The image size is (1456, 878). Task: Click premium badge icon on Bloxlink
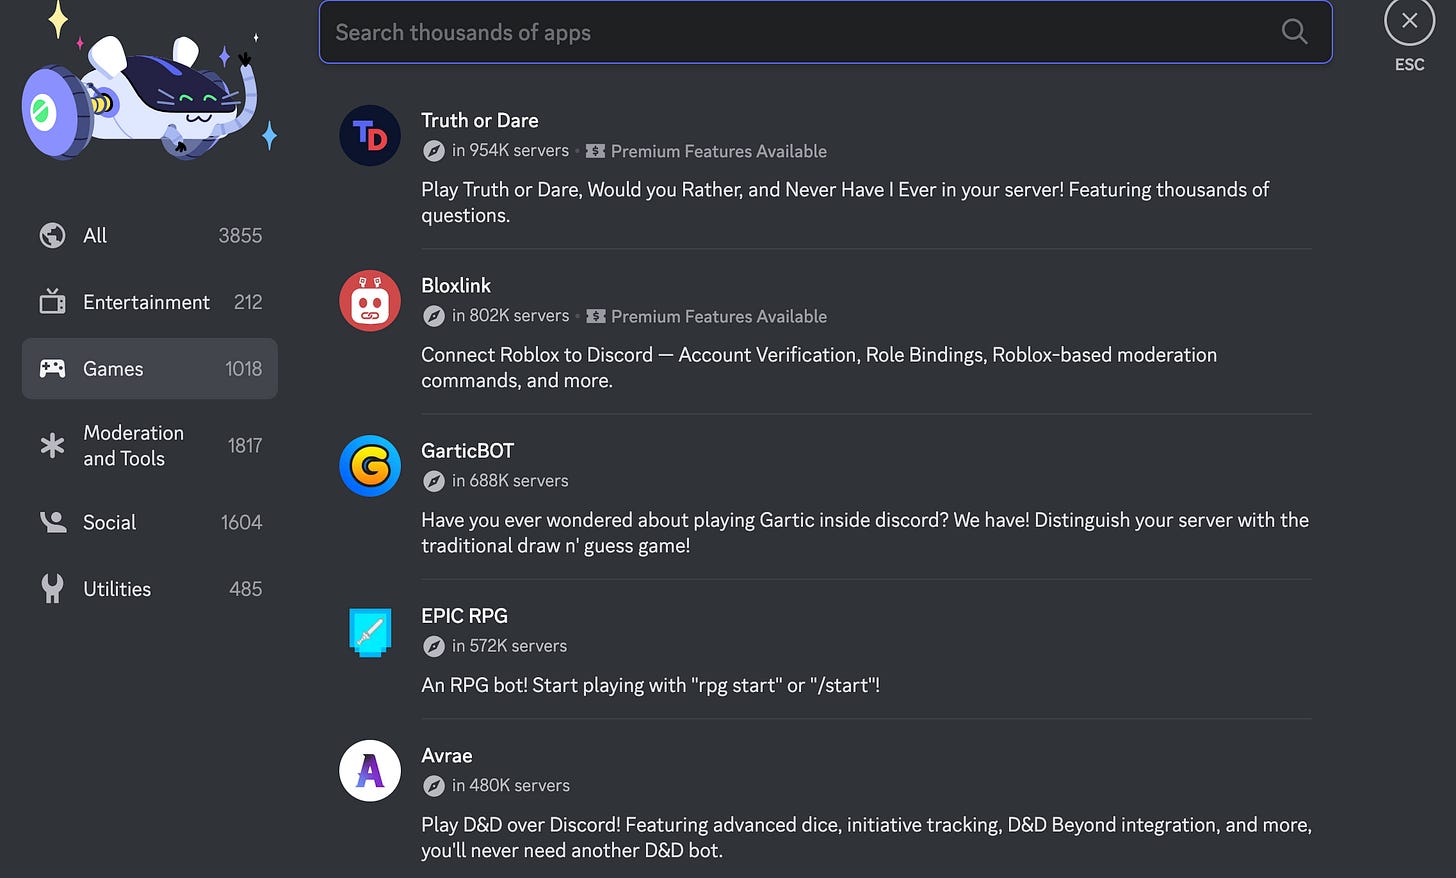click(x=595, y=316)
